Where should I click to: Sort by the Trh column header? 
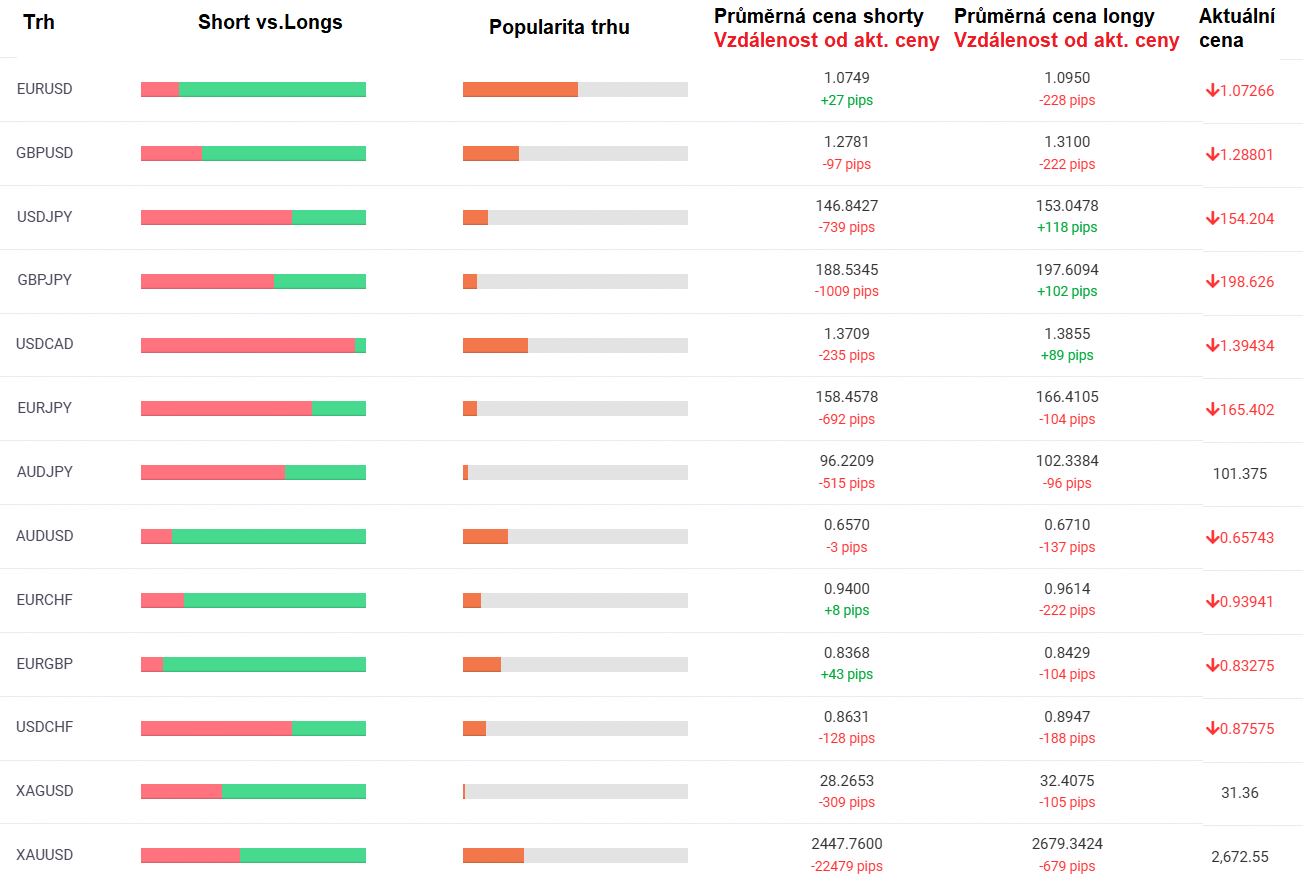[x=39, y=22]
